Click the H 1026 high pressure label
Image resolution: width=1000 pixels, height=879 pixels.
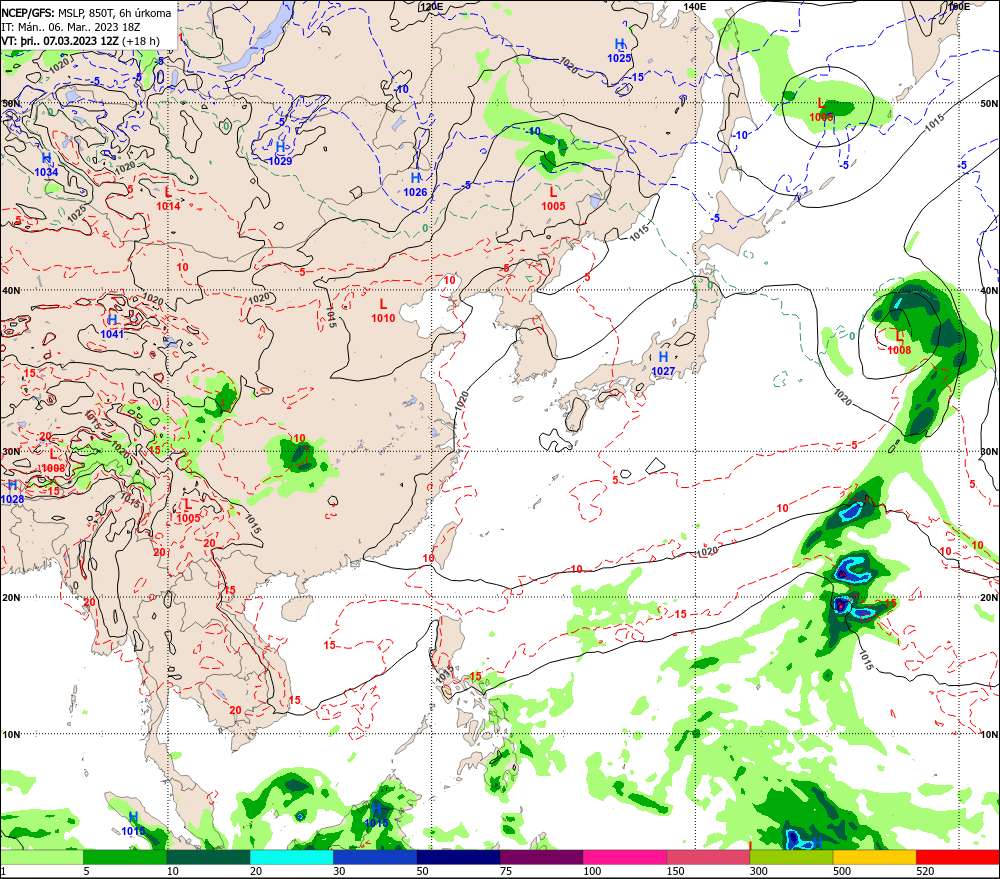coord(415,184)
